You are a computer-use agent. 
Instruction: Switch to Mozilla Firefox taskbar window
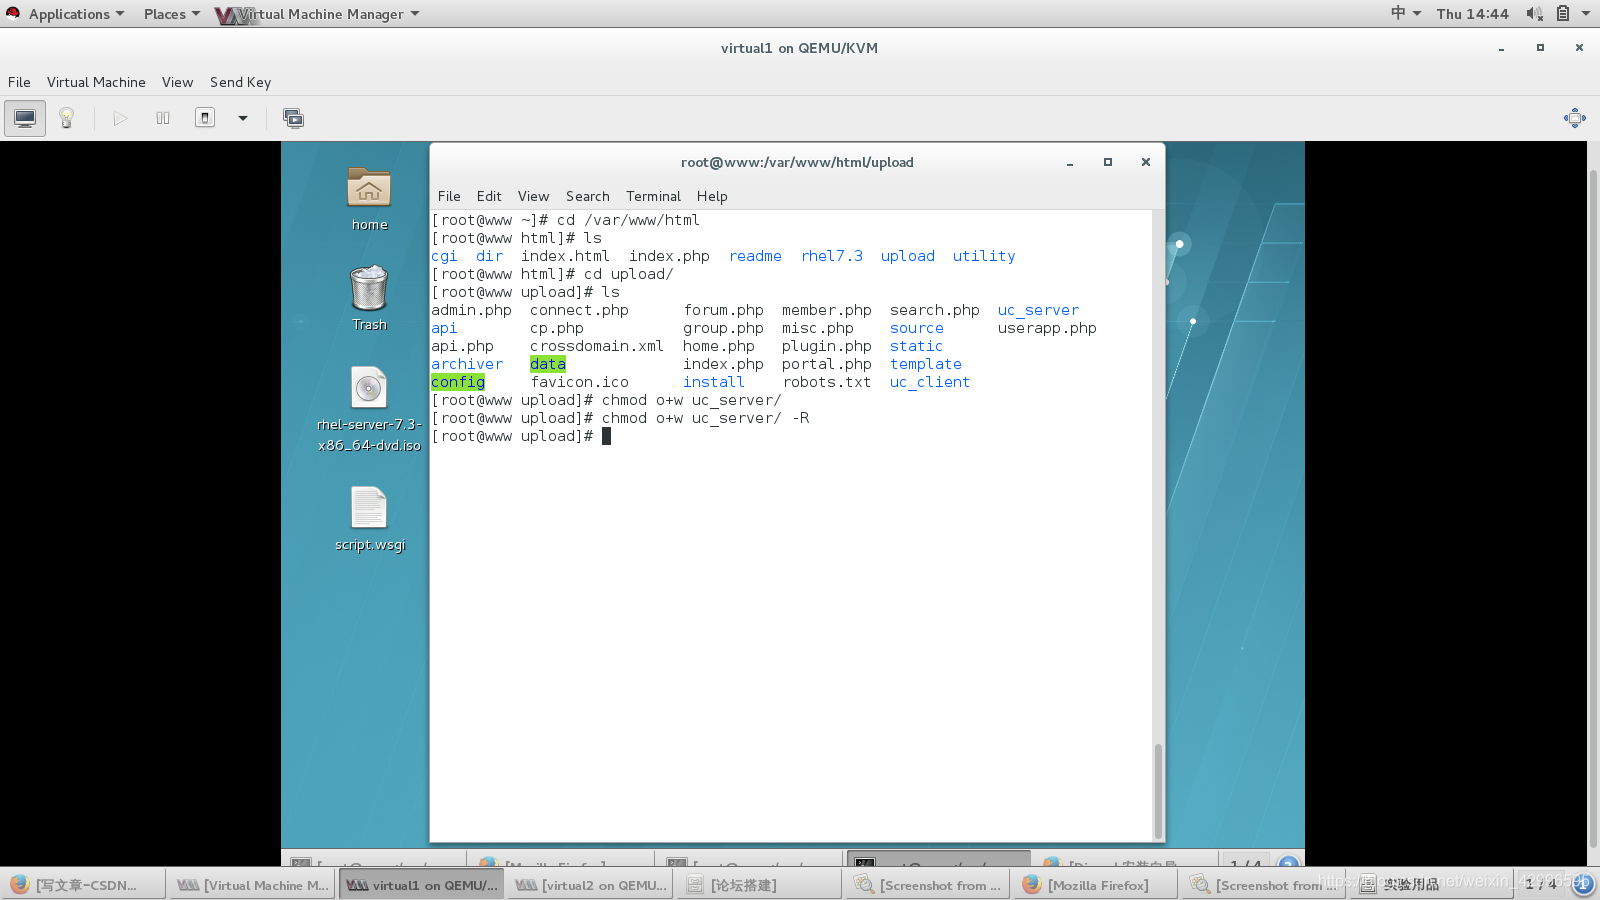pos(1095,885)
